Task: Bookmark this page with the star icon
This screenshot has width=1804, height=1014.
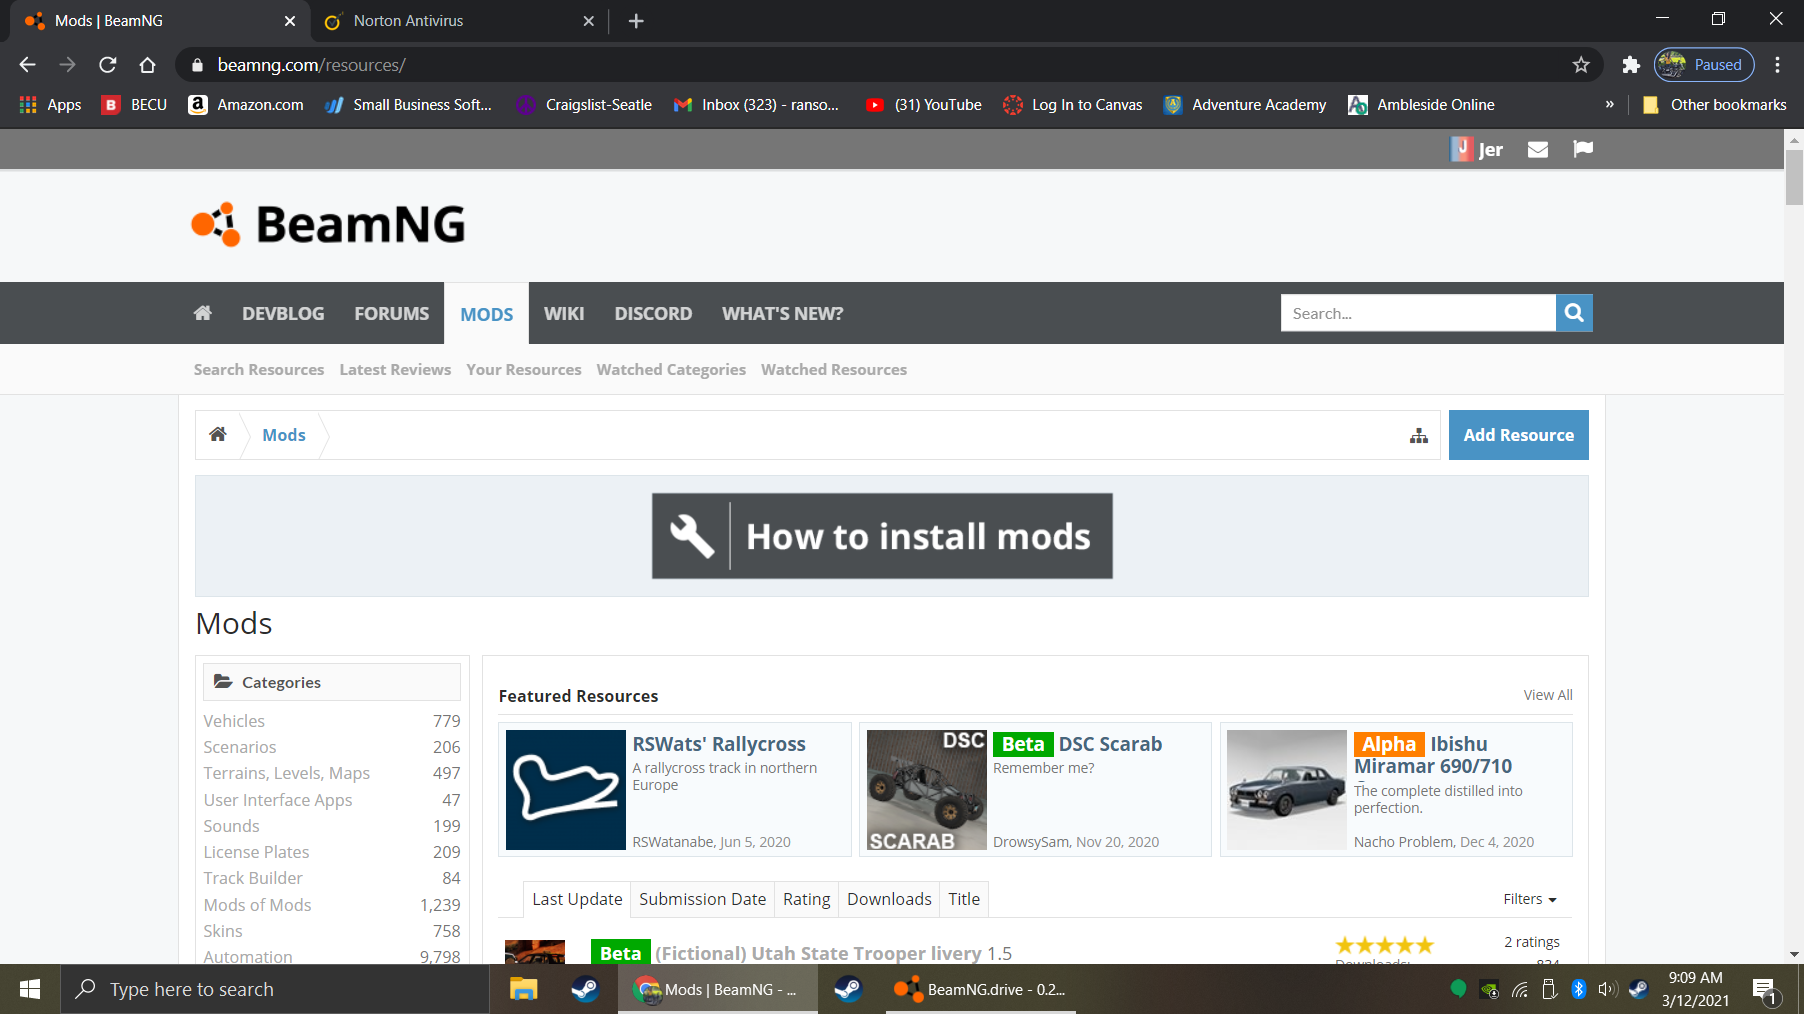Action: [x=1581, y=65]
